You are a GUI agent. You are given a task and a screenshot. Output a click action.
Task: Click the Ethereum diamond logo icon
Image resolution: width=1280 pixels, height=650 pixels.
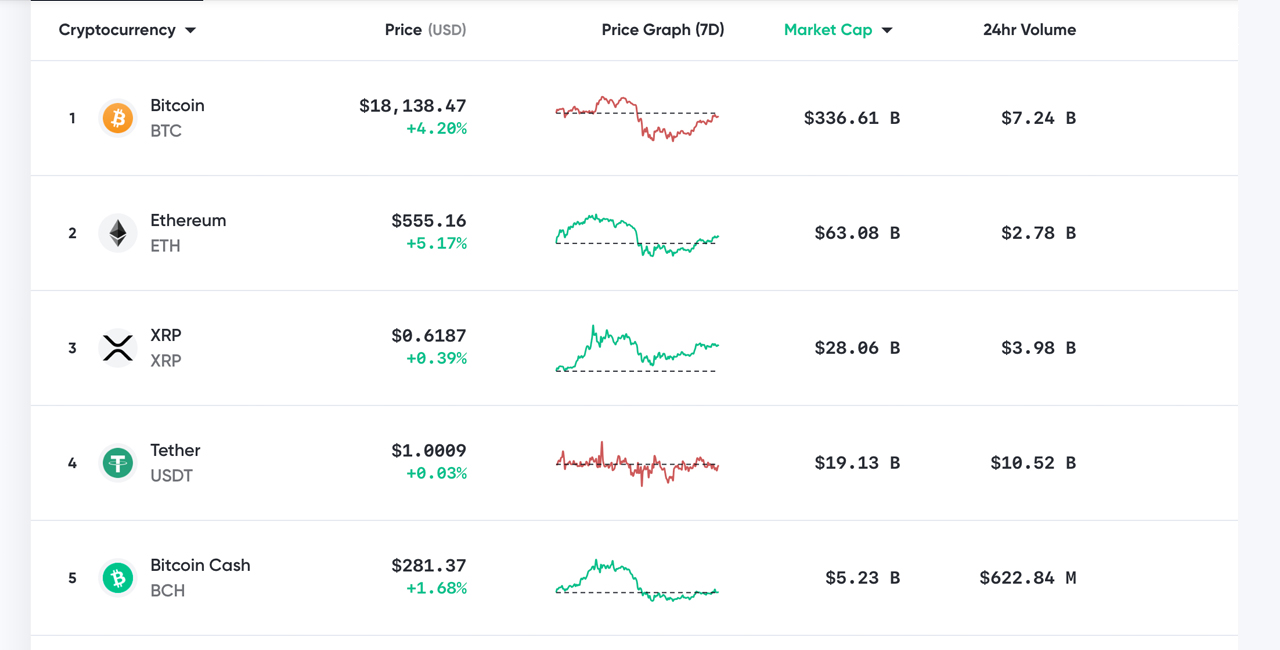pyautogui.click(x=117, y=233)
